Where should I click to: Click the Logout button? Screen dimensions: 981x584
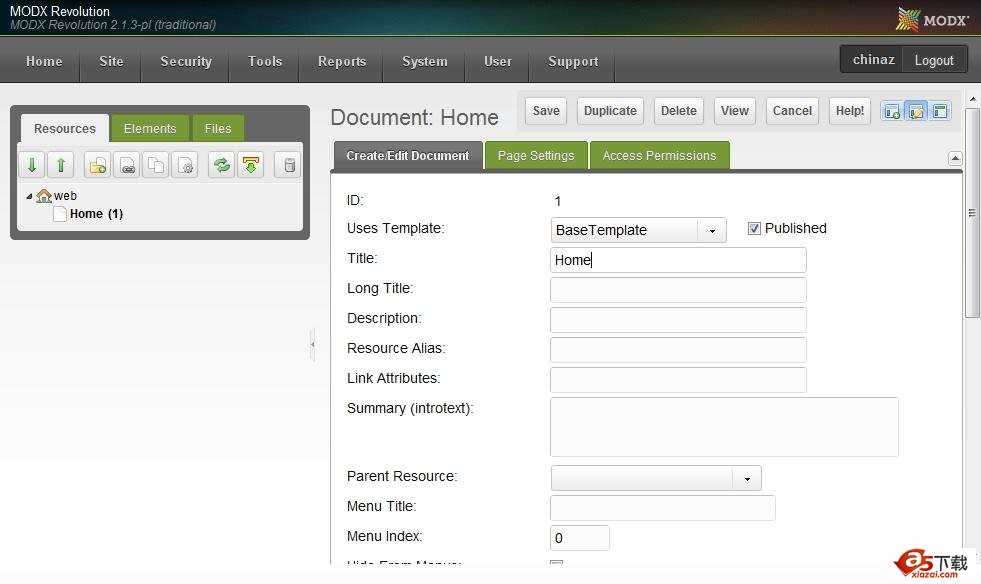tap(934, 60)
